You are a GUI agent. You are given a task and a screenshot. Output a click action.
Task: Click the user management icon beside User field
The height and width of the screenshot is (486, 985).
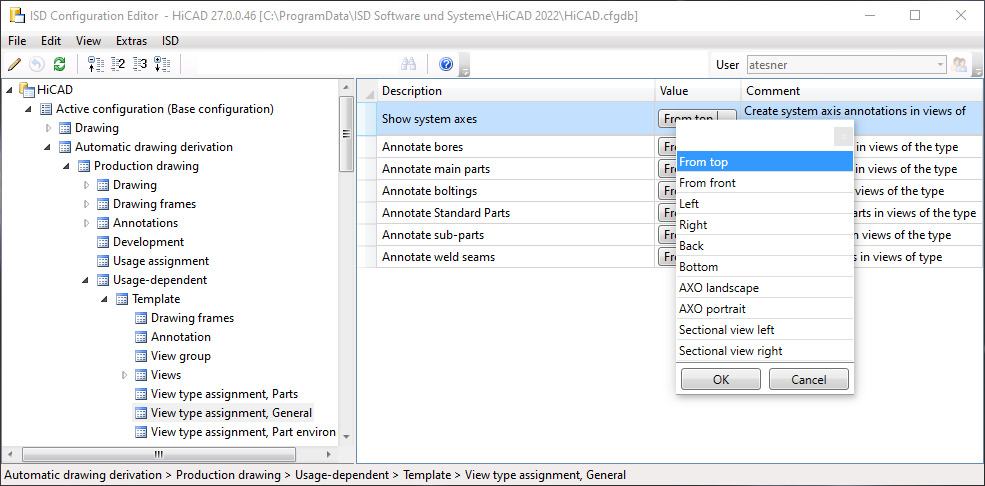point(959,65)
